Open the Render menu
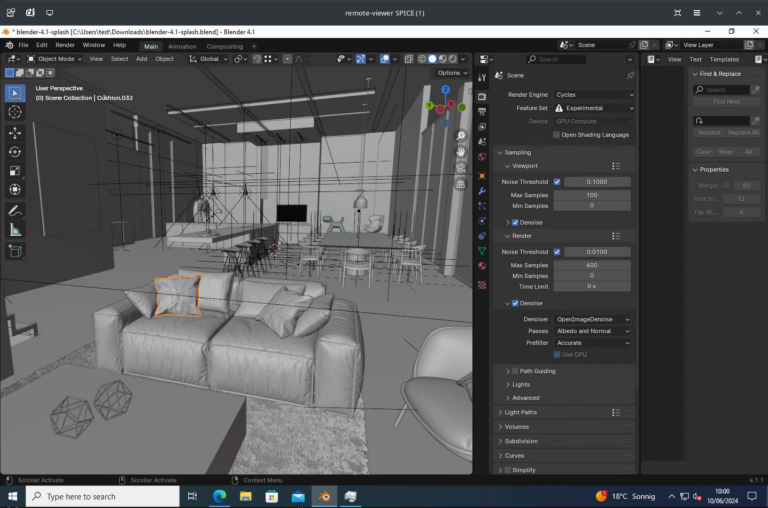768x508 pixels. pos(65,45)
